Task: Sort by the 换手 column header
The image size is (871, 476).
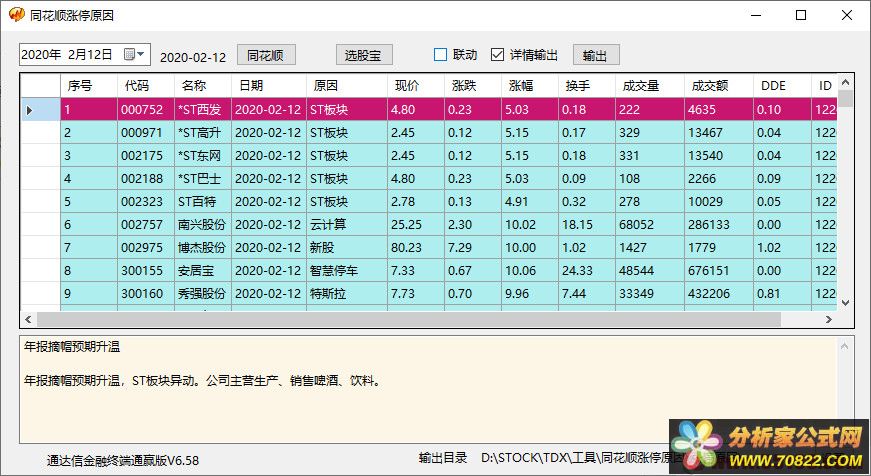Action: tap(587, 86)
